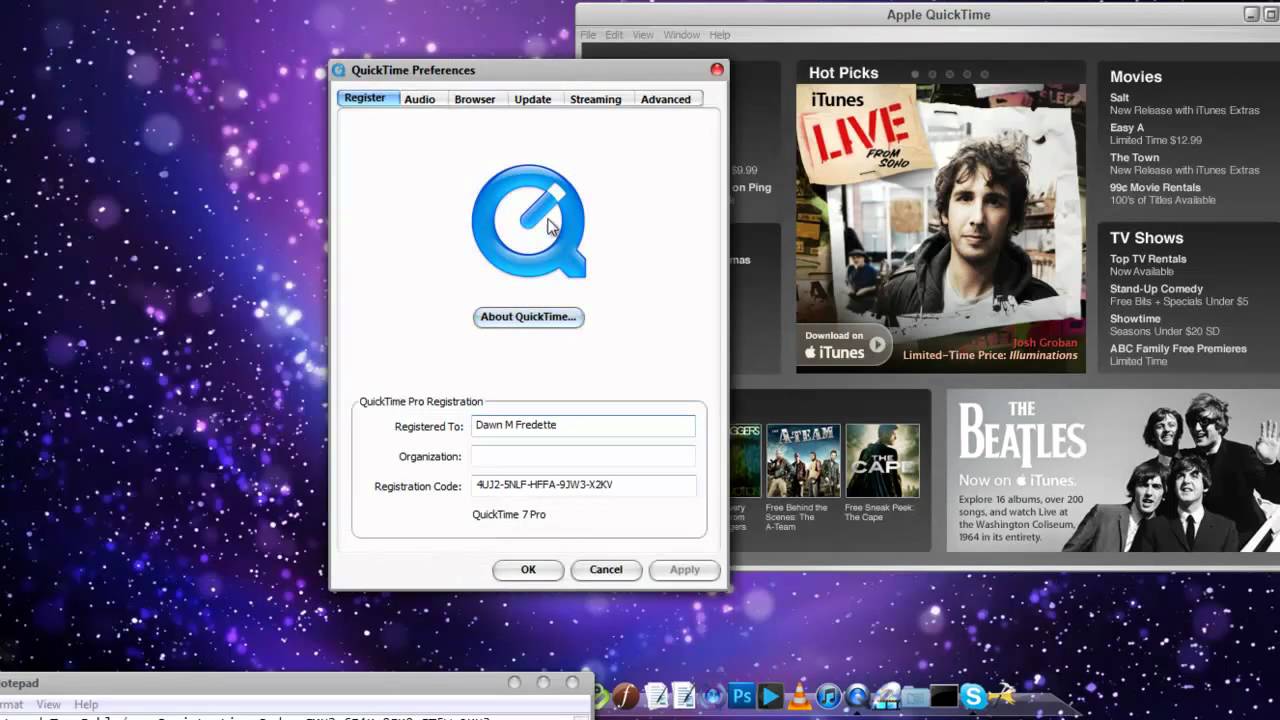Image resolution: width=1280 pixels, height=720 pixels.
Task: Open the Easy A movie link
Action: [1127, 128]
